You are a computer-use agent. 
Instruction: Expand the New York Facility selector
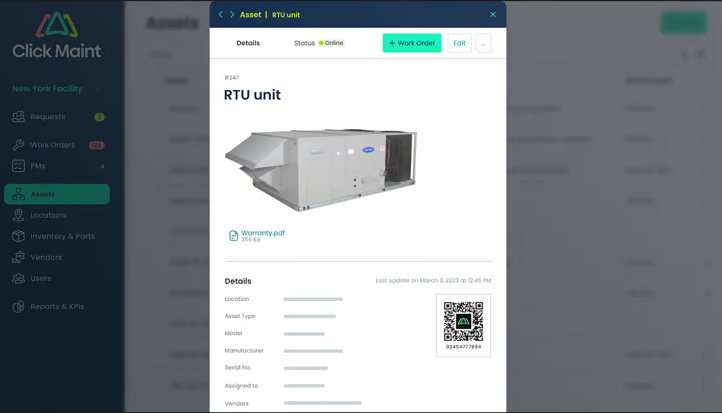tap(97, 89)
